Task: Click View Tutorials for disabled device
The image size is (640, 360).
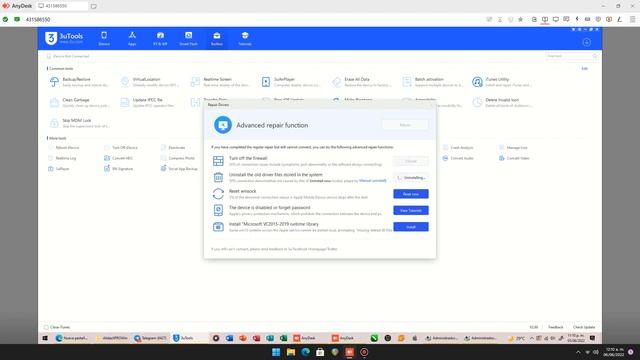Action: pyautogui.click(x=411, y=210)
